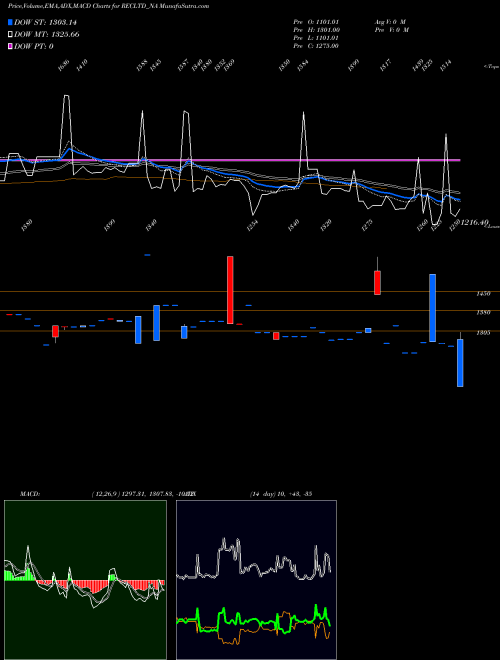Open the dark-blue ADX indicator panel
Image resolution: width=500 pixels, height=660 pixels.
pyautogui.click(x=256, y=580)
